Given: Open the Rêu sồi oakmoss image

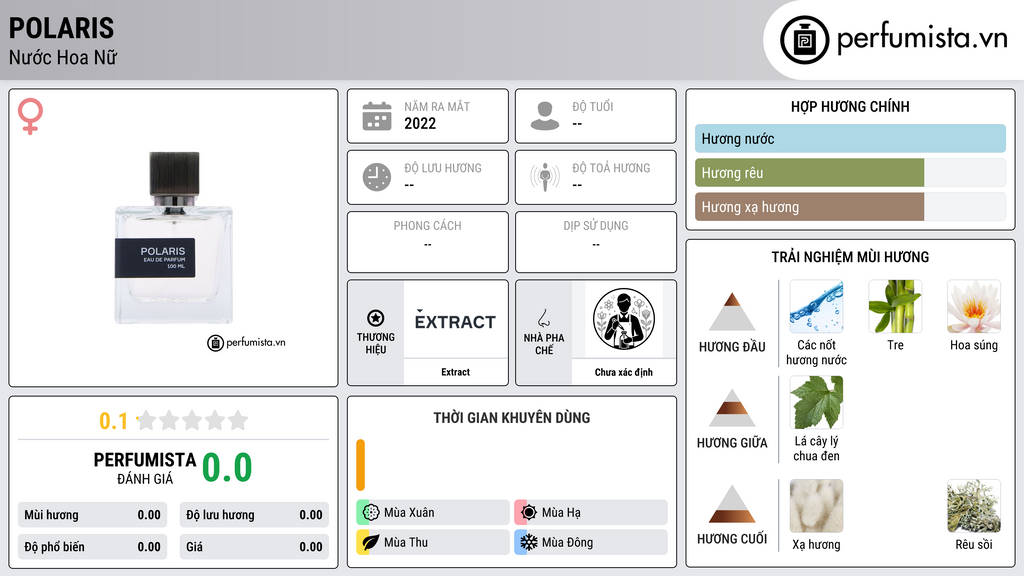Looking at the screenshot, I should click(974, 506).
